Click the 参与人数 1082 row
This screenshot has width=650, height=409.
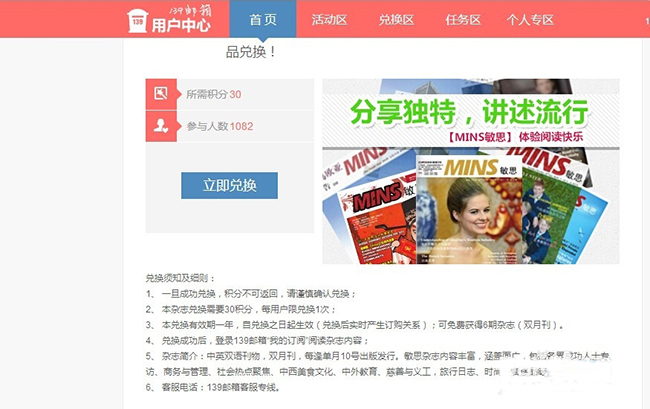coord(230,126)
